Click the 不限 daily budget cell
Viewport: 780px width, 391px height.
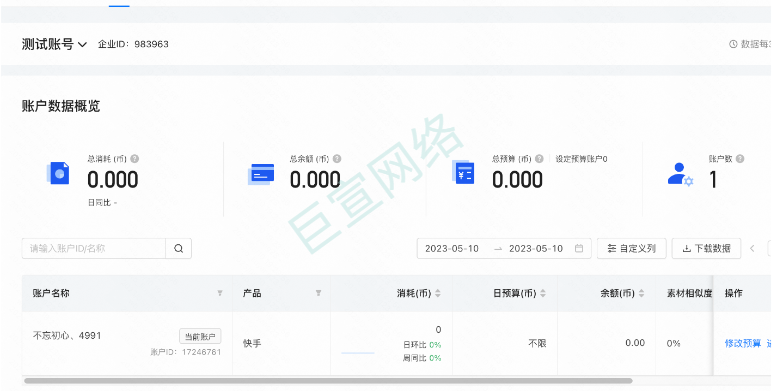(x=537, y=343)
